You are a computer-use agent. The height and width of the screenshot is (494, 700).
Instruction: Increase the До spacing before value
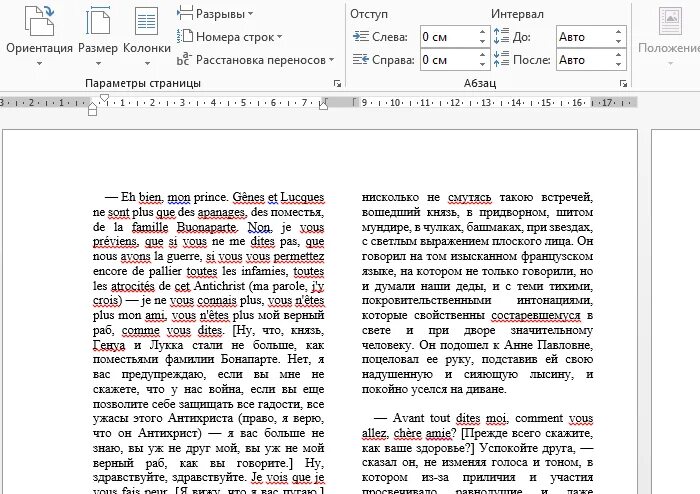(x=618, y=32)
